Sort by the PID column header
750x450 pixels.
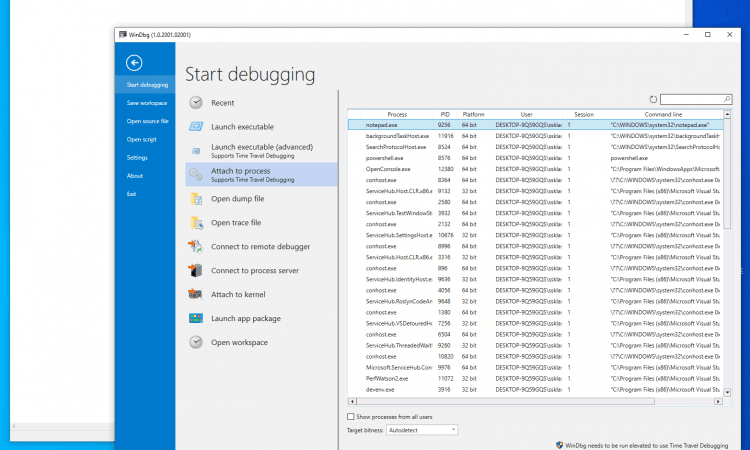445,114
